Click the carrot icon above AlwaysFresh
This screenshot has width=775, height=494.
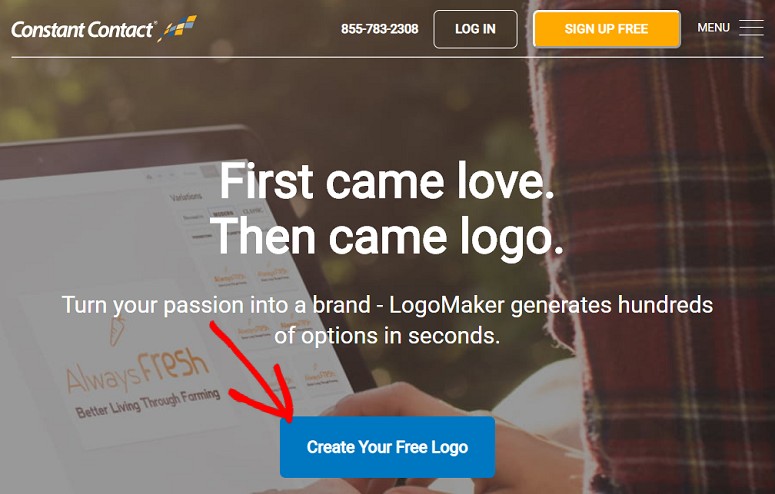[x=117, y=331]
